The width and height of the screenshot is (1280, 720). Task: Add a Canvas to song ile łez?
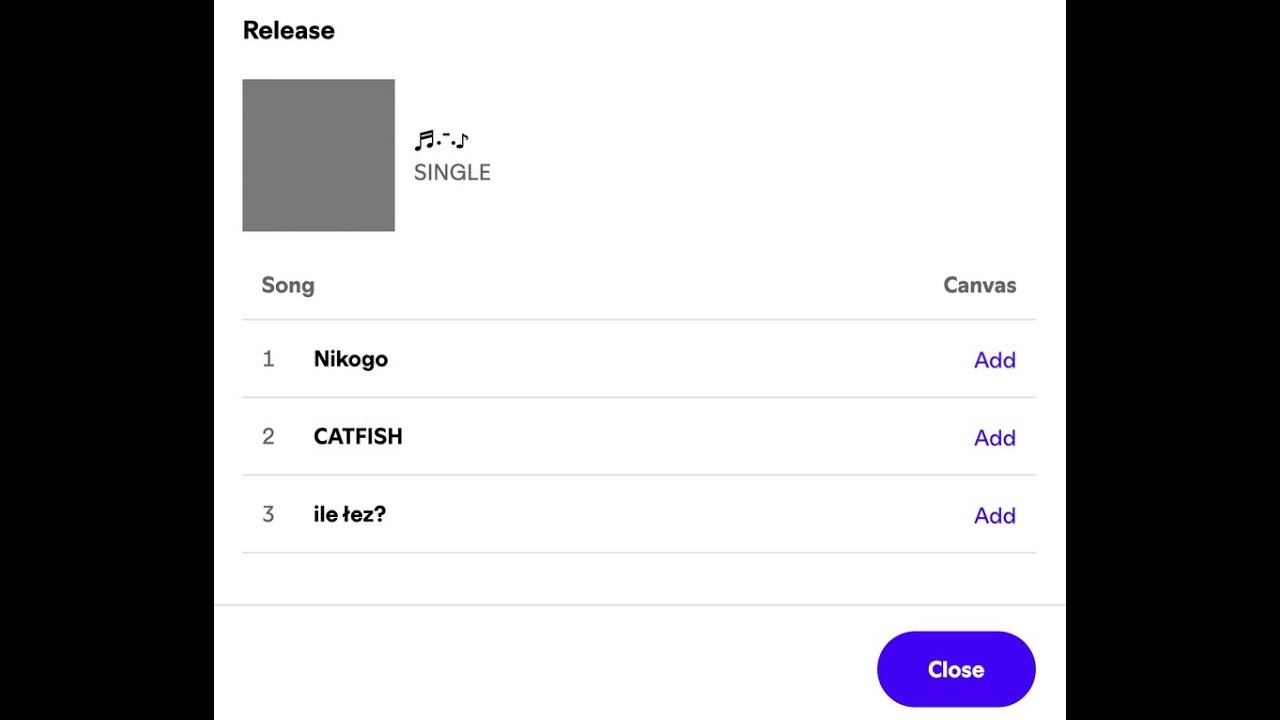(994, 516)
